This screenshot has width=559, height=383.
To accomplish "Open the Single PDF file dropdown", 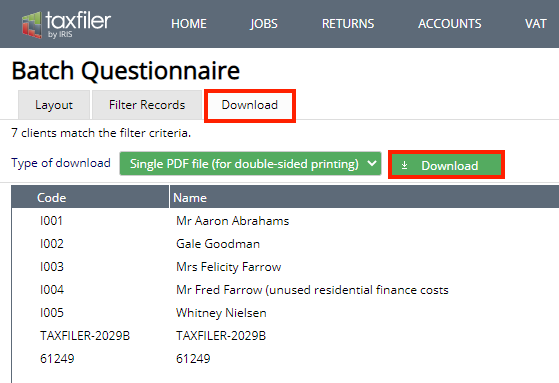I will [x=250, y=164].
